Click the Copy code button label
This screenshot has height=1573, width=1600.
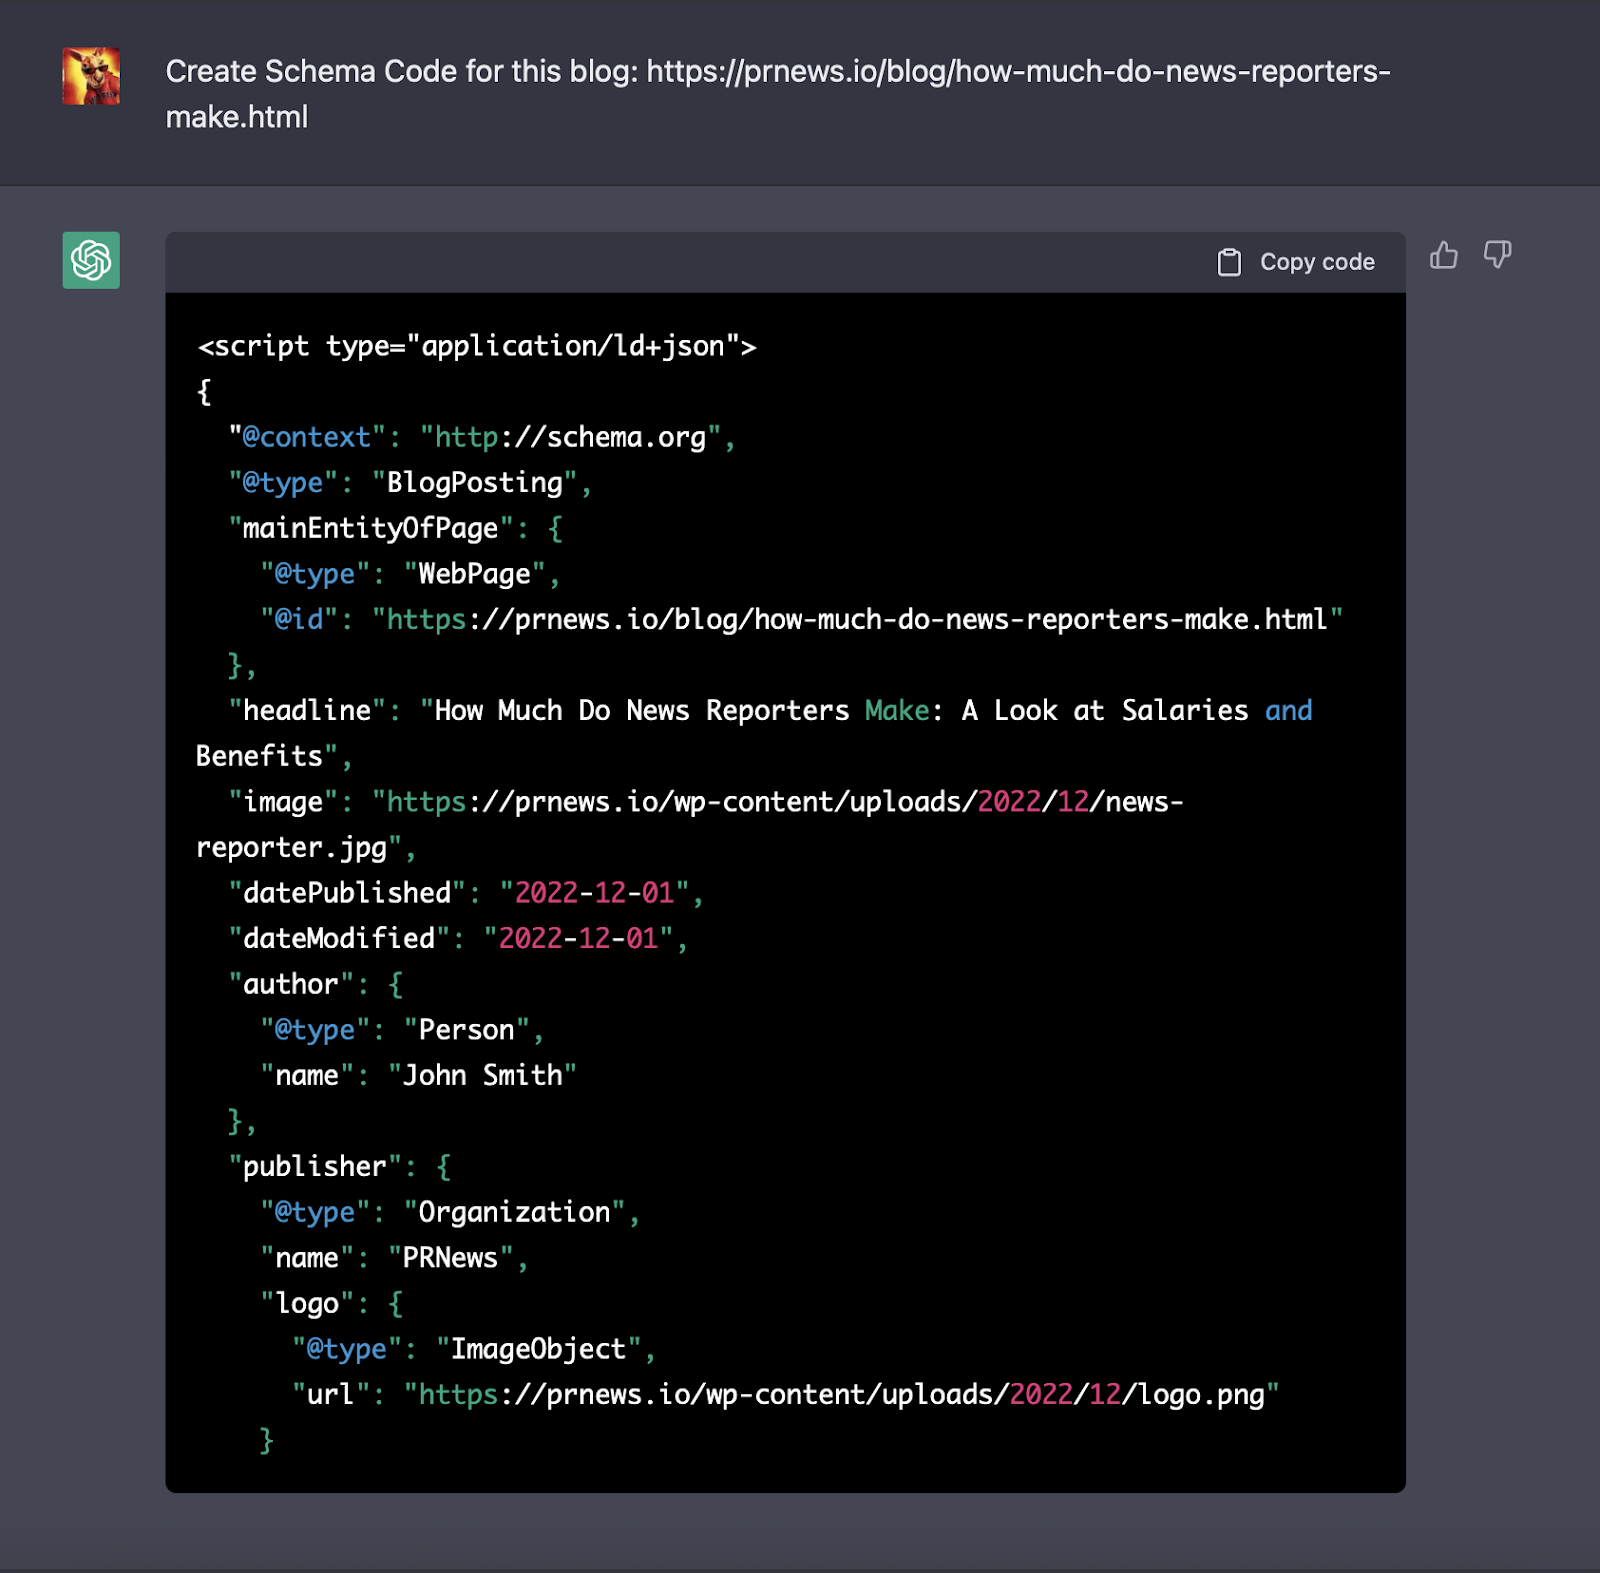point(1317,262)
